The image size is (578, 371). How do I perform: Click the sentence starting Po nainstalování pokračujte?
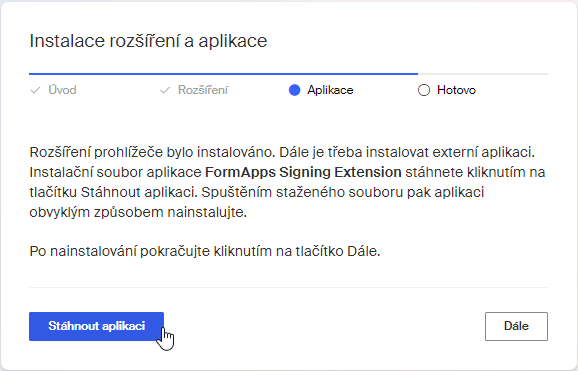[205, 252]
